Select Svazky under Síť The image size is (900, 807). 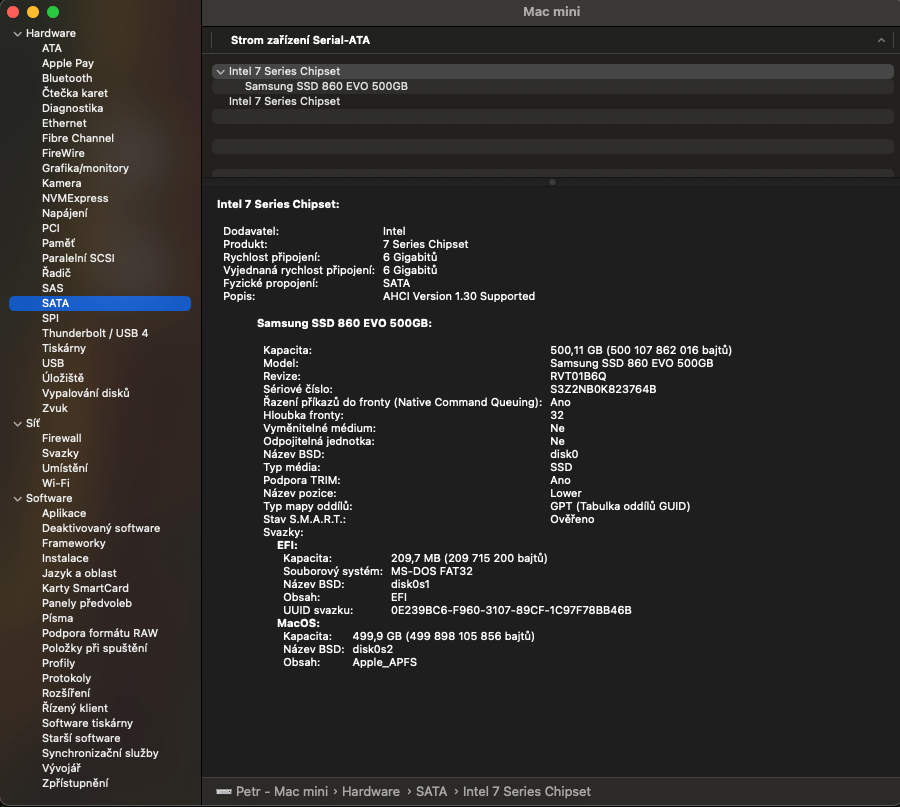coord(60,453)
